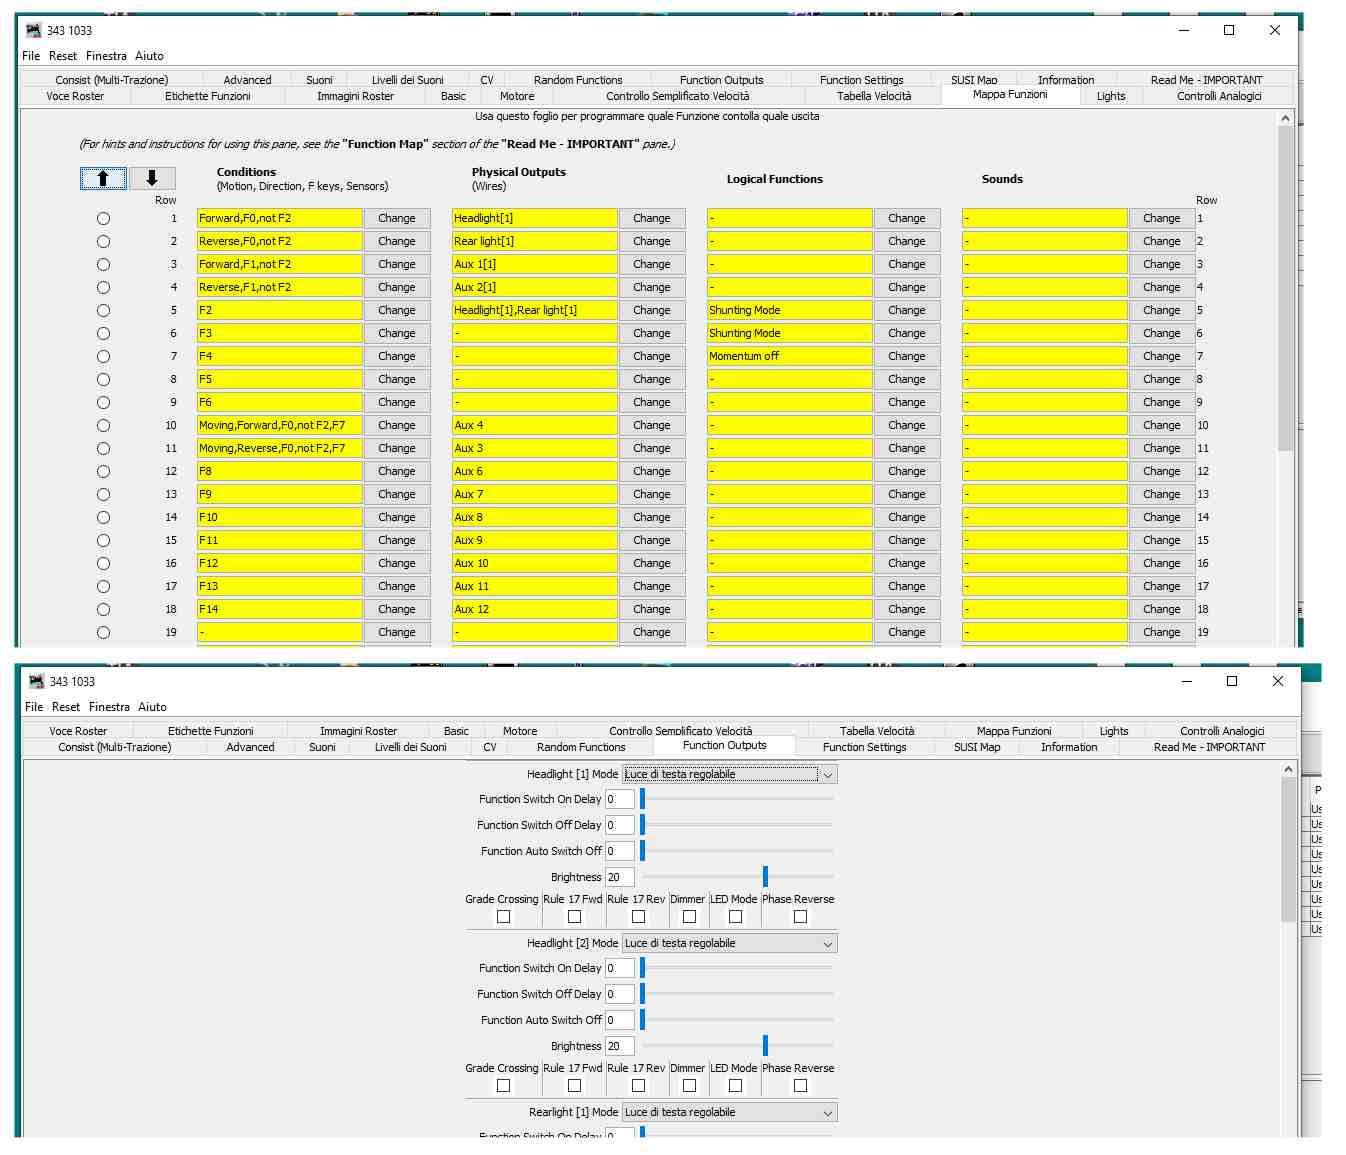Open Read Me - IMPORTANT tab in top window
Image resolution: width=1346 pixels, height=1155 pixels.
tap(1206, 80)
